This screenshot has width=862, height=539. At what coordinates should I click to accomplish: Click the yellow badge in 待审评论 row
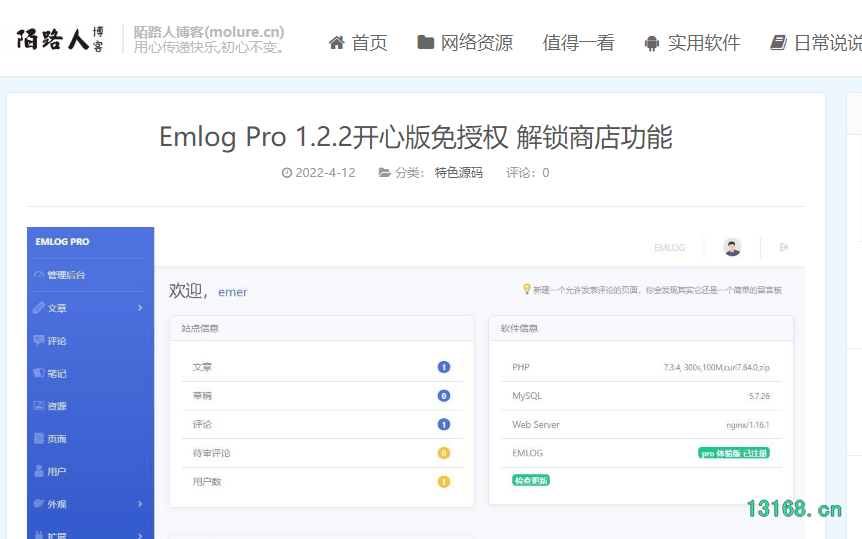[x=444, y=453]
